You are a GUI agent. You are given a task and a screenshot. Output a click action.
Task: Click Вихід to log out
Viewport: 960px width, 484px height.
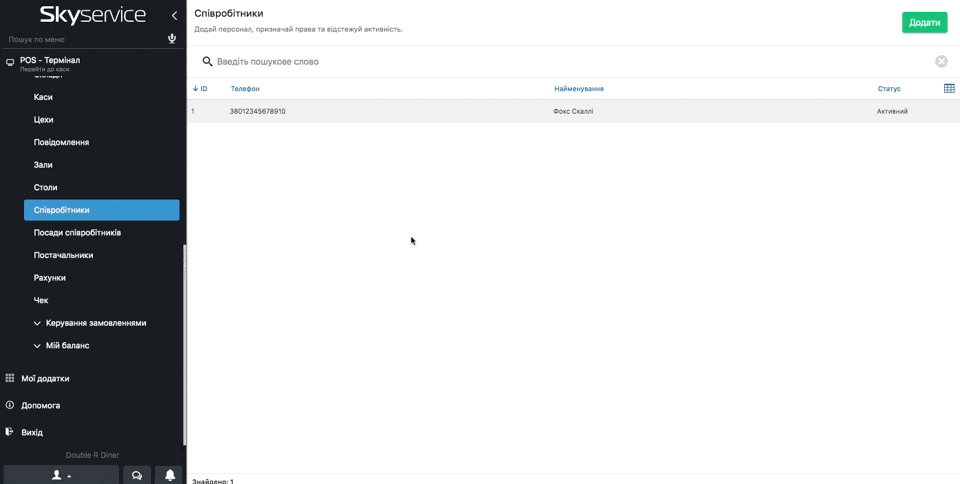pos(32,433)
